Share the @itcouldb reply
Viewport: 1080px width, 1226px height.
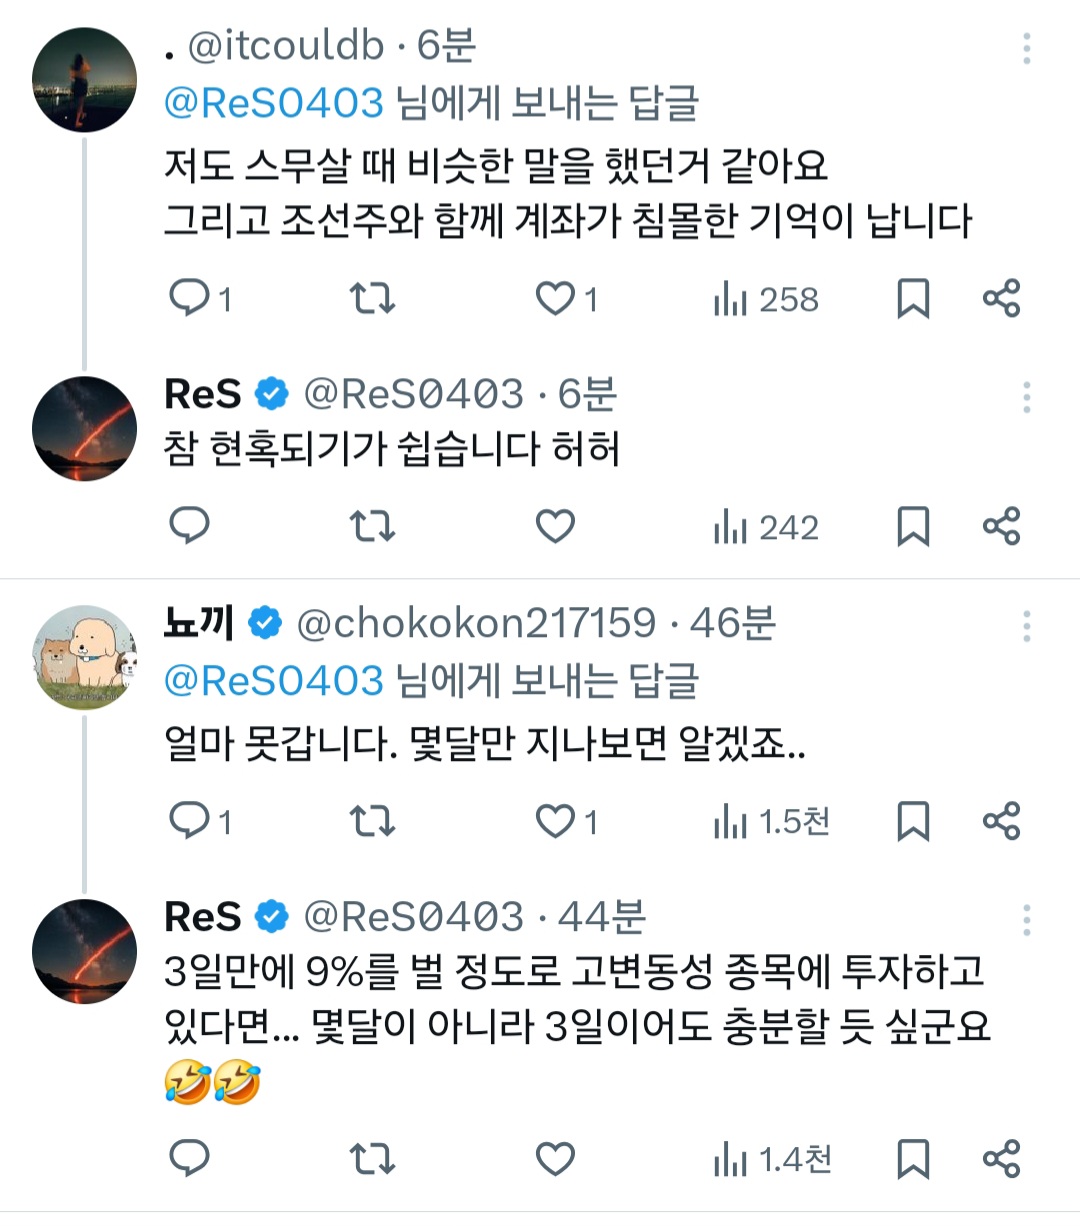(x=1001, y=298)
